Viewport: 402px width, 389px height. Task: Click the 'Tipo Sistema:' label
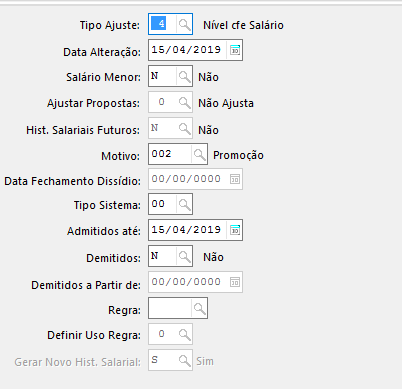pyautogui.click(x=107, y=205)
